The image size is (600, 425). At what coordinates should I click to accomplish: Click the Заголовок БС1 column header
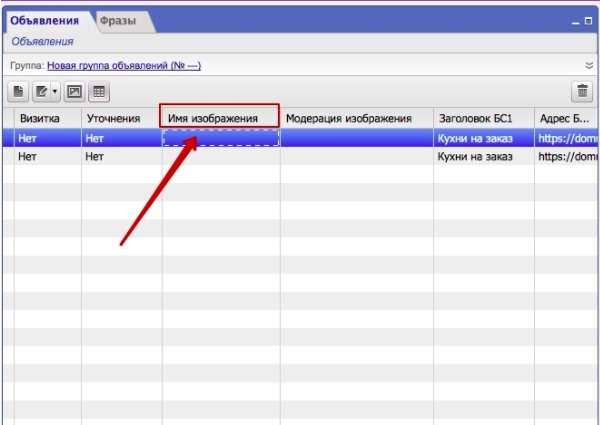tap(475, 118)
